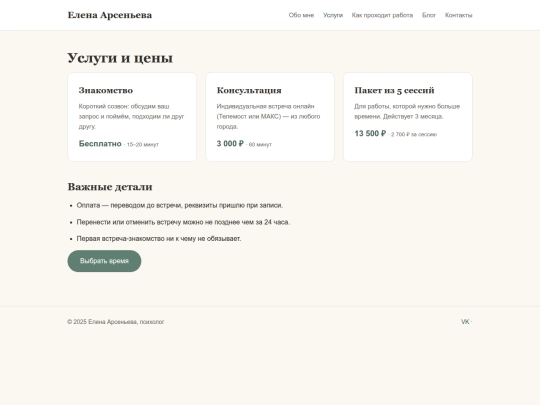Click the bullet about Оплата переводом
The image size is (540, 405).
180,205
